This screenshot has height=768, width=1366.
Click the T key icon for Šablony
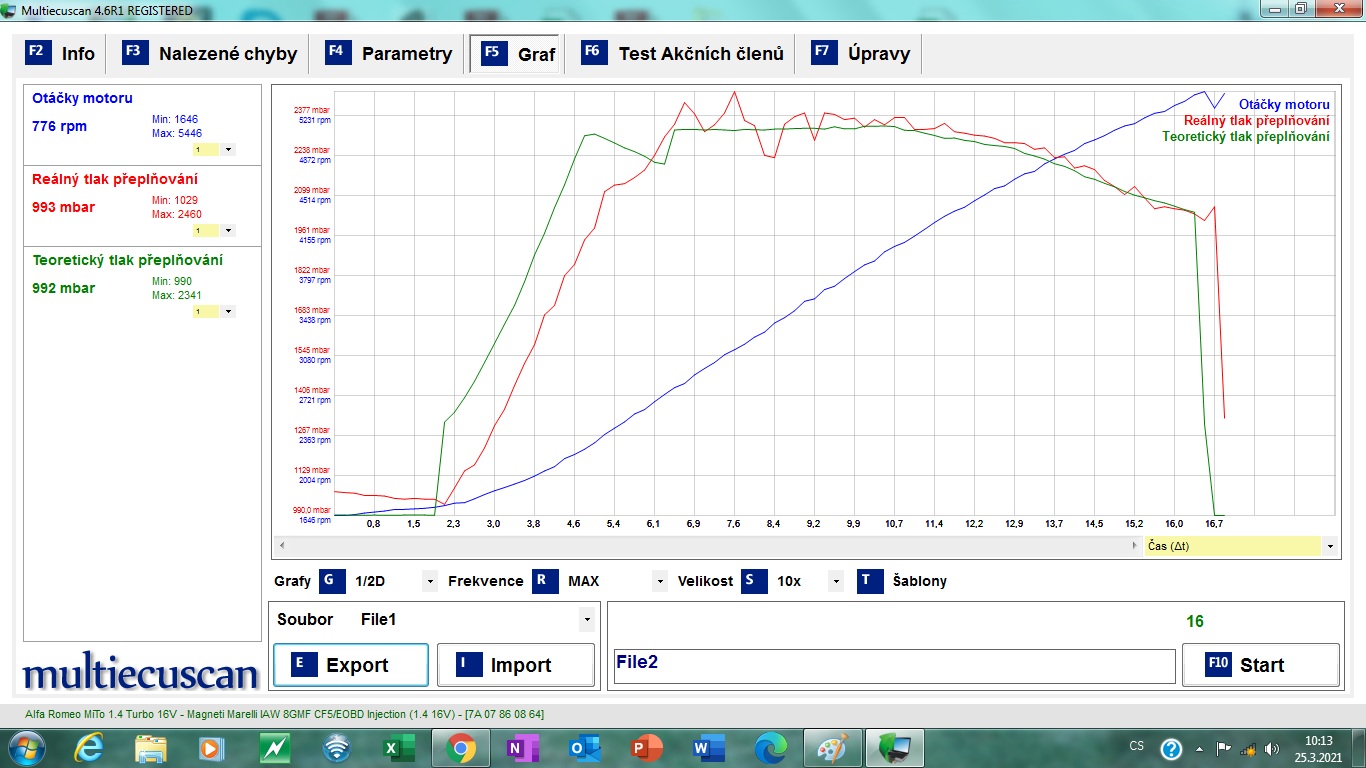pyautogui.click(x=870, y=581)
